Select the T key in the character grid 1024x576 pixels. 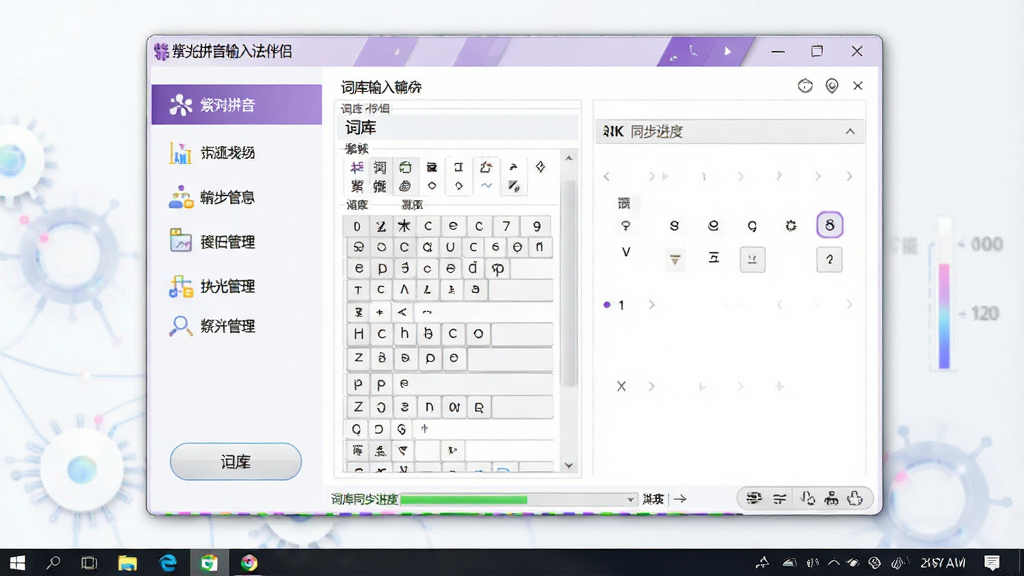pos(358,290)
